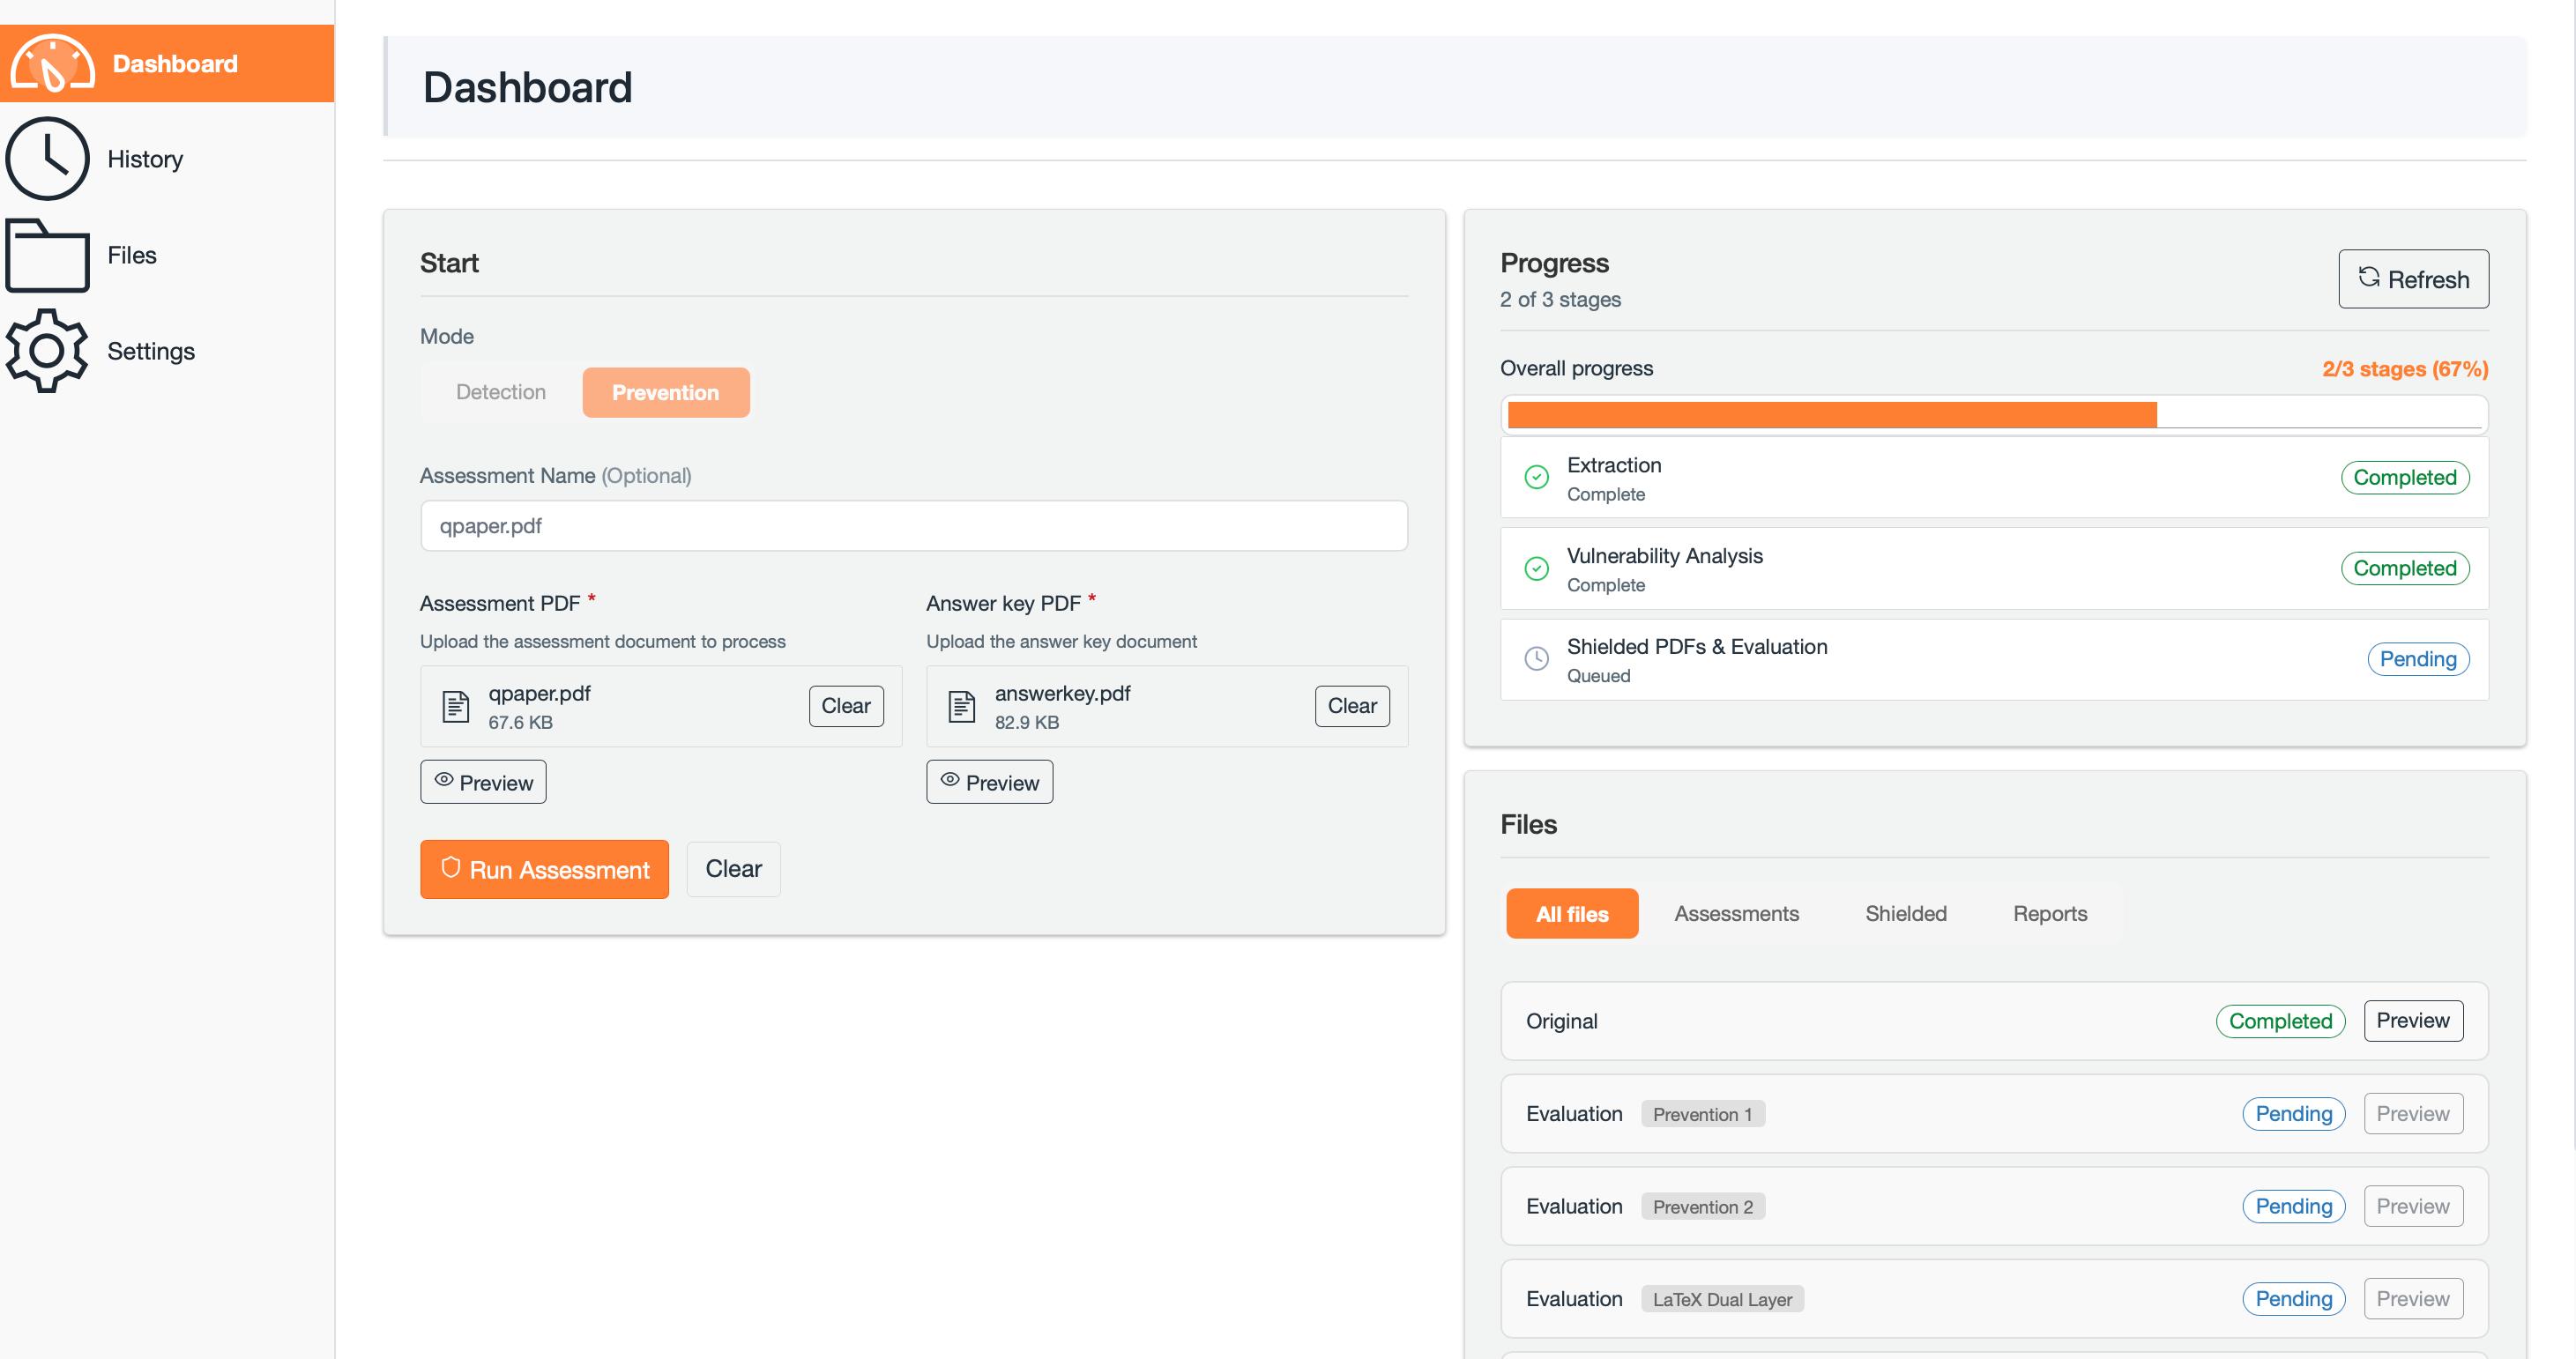Switch to the Shielded files tab
The image size is (2576, 1359).
pyautogui.click(x=1905, y=913)
